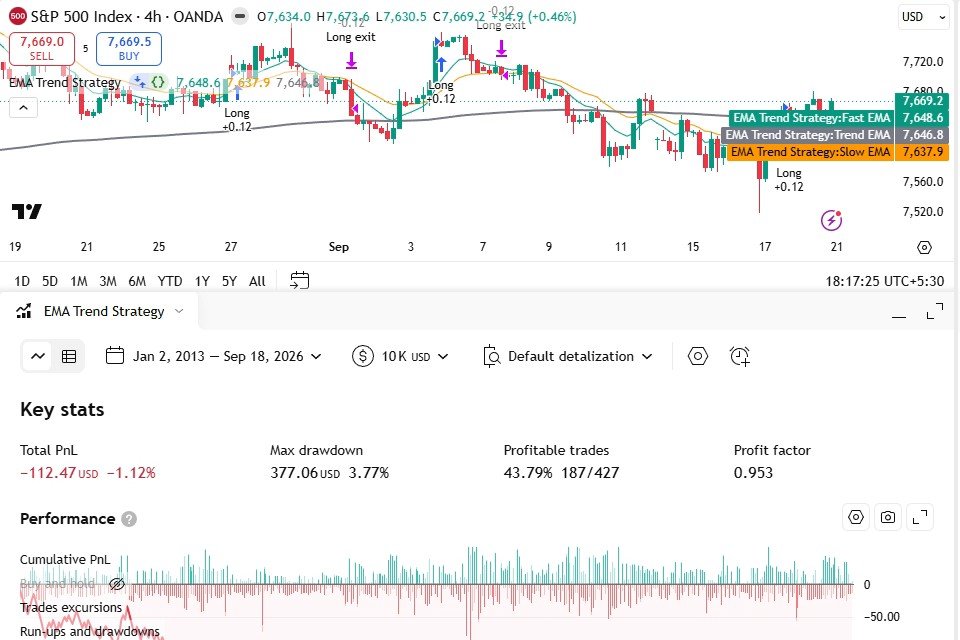This screenshot has height=640, width=960.
Task: Select the YTD time range
Action: coord(170,281)
